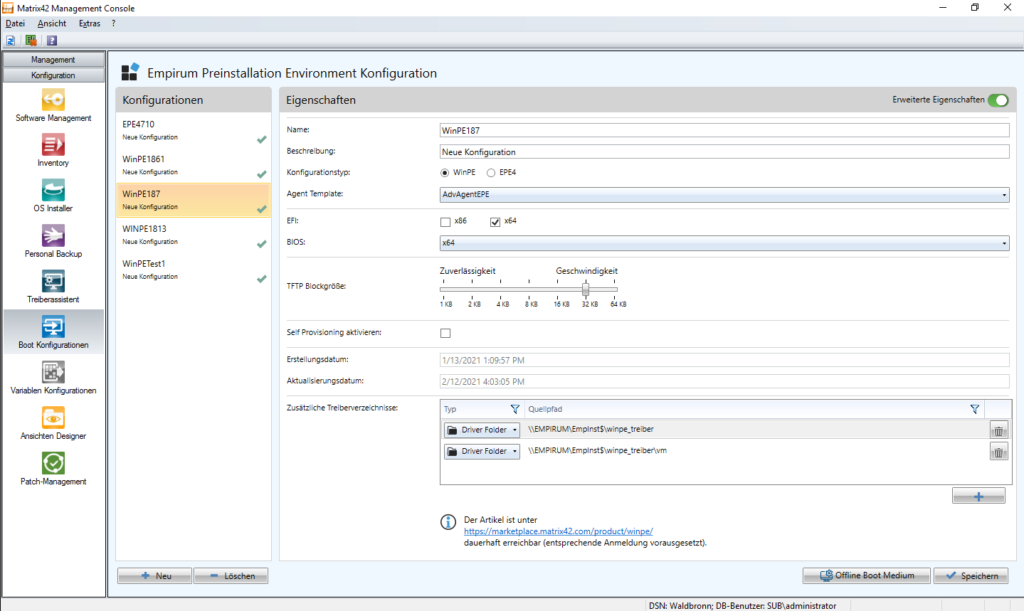Click the info icon beside the article note
This screenshot has width=1024, height=611.
click(448, 522)
